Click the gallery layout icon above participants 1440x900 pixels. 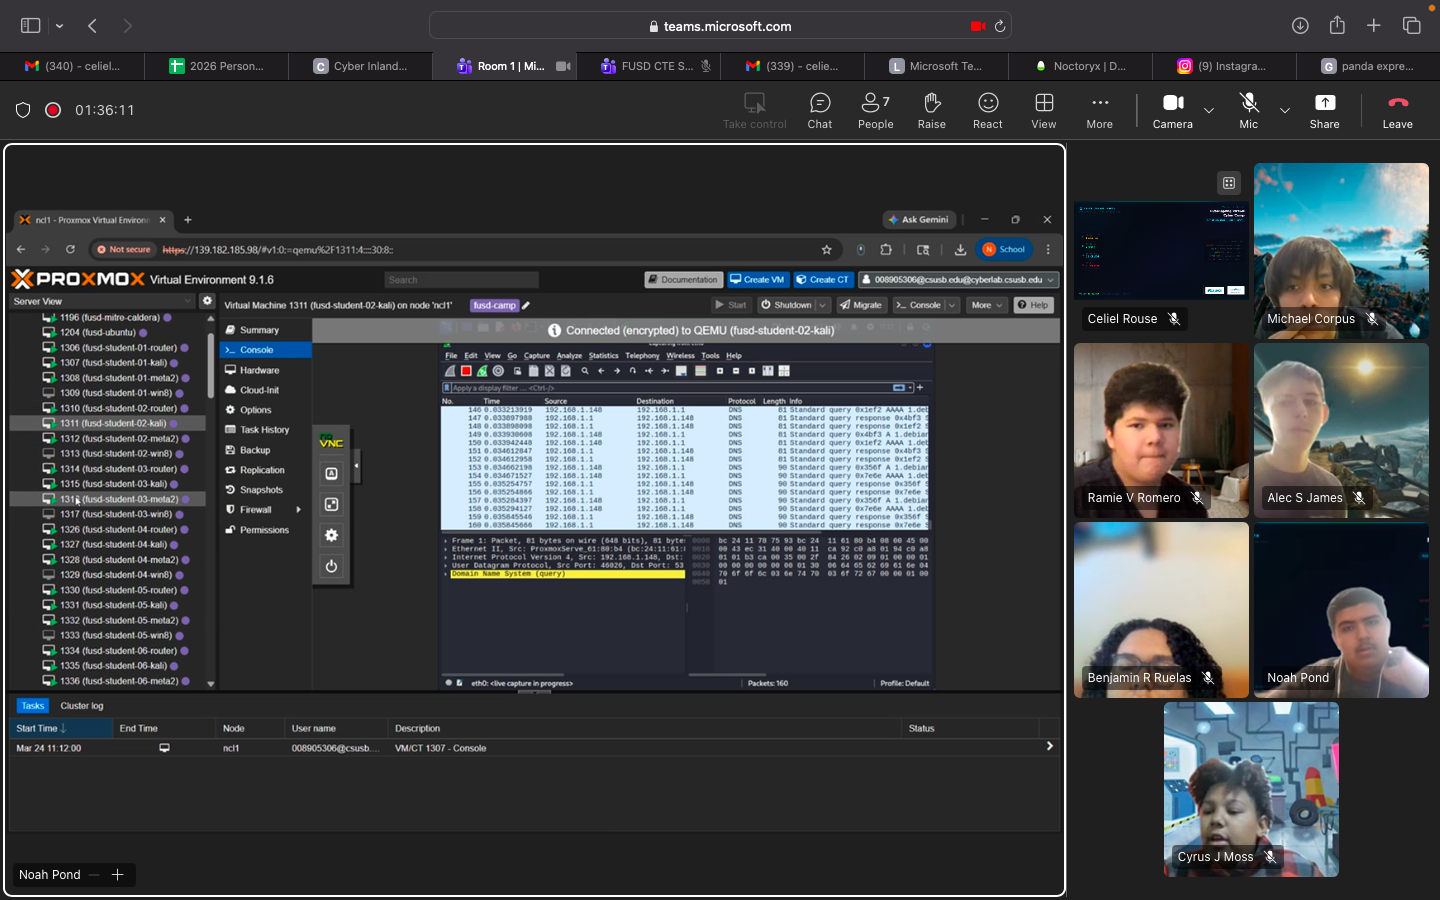[1229, 183]
